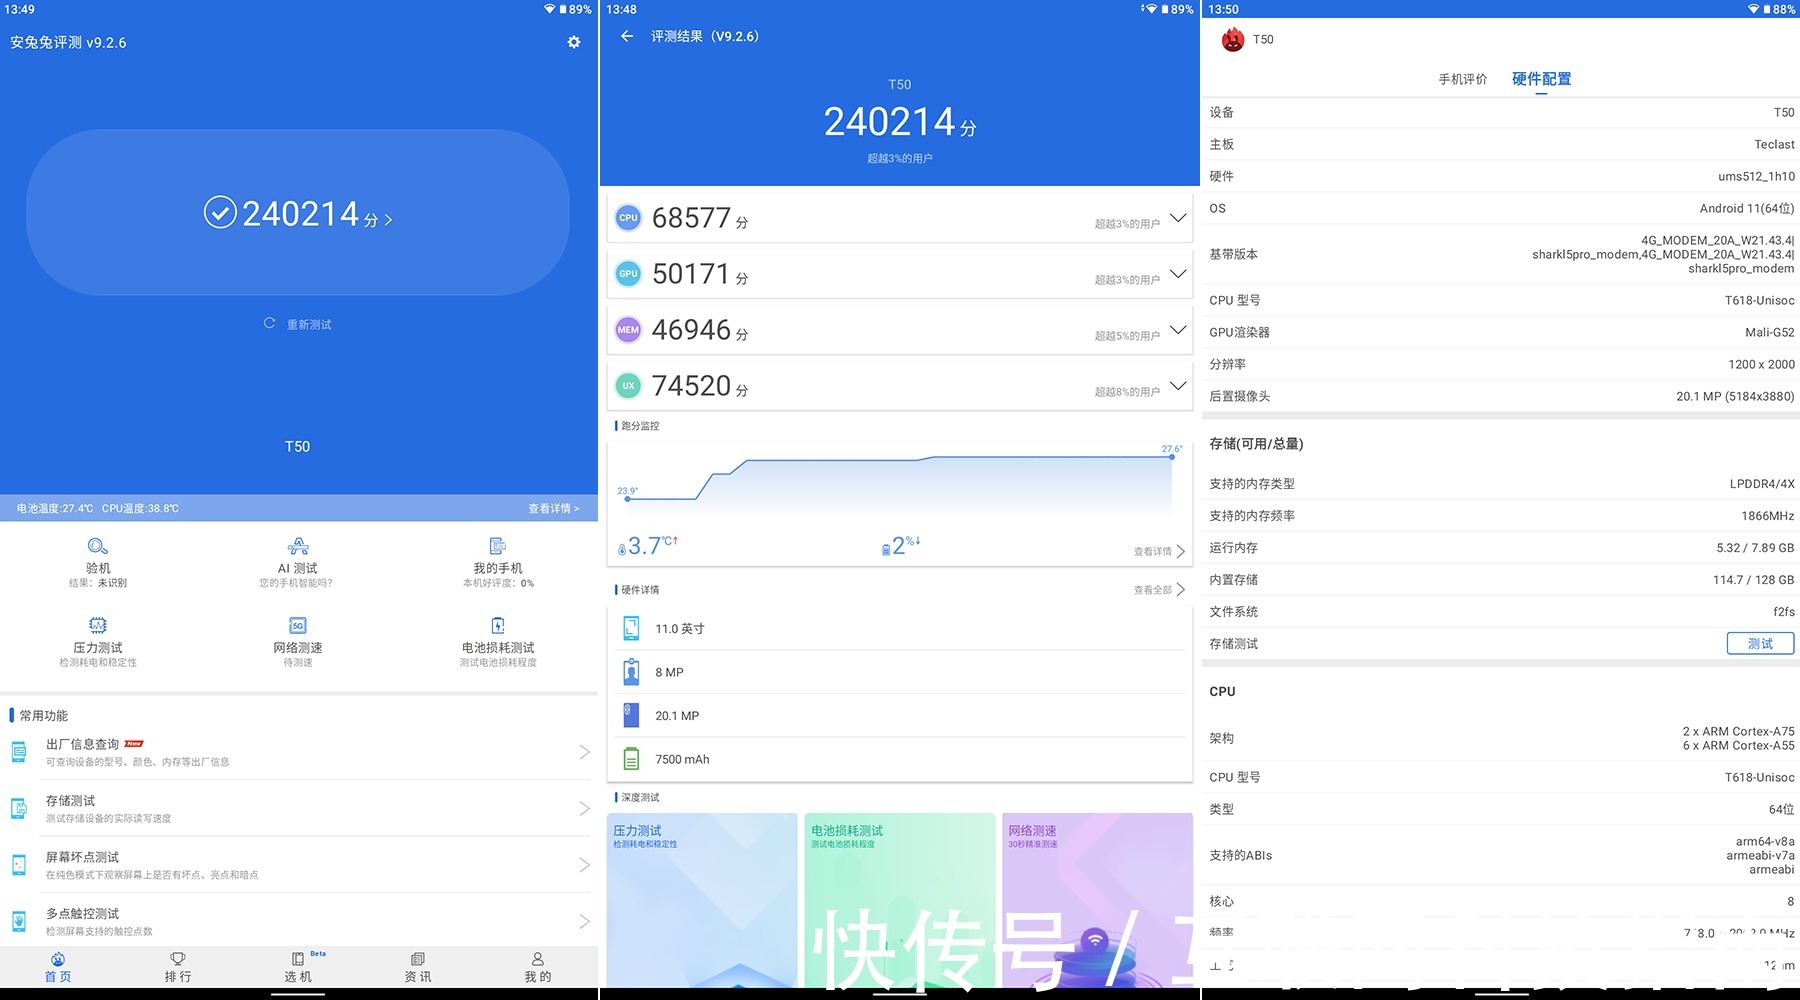
Task: Click the Mali-G52 GPU渲染器 value
Action: [x=1769, y=332]
